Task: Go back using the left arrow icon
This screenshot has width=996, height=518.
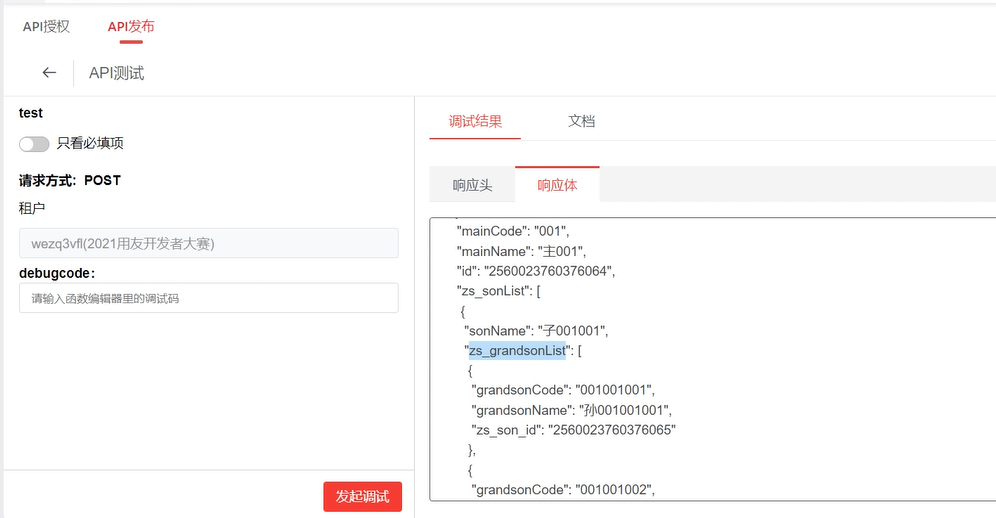Action: [x=49, y=73]
